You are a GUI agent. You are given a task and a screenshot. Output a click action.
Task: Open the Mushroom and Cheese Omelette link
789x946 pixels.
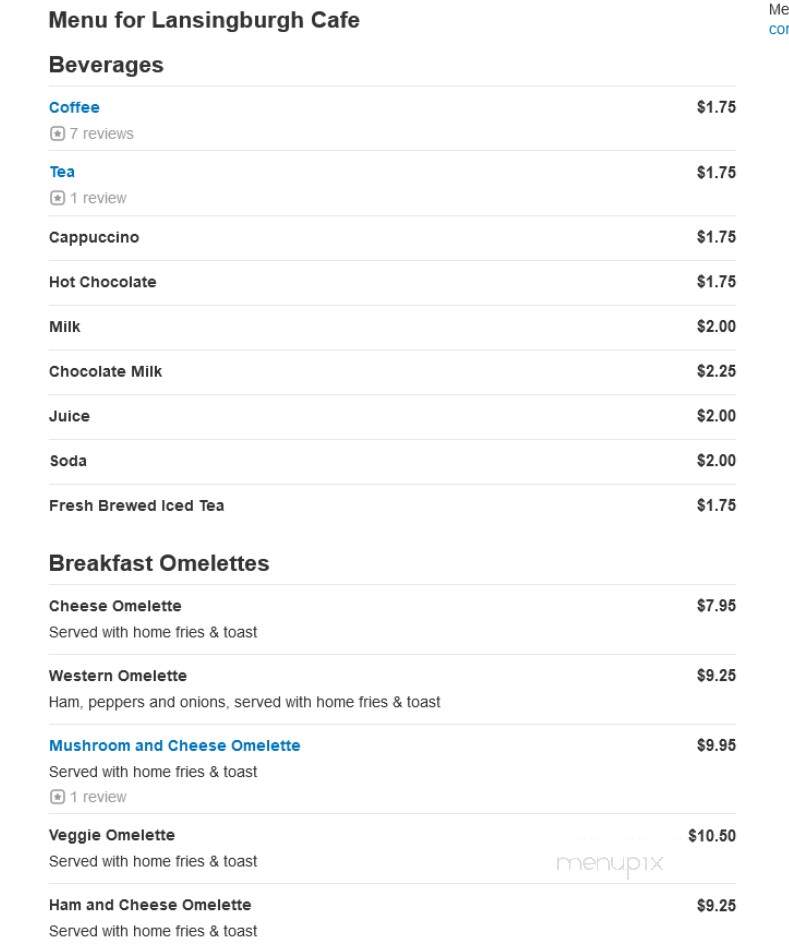click(174, 746)
